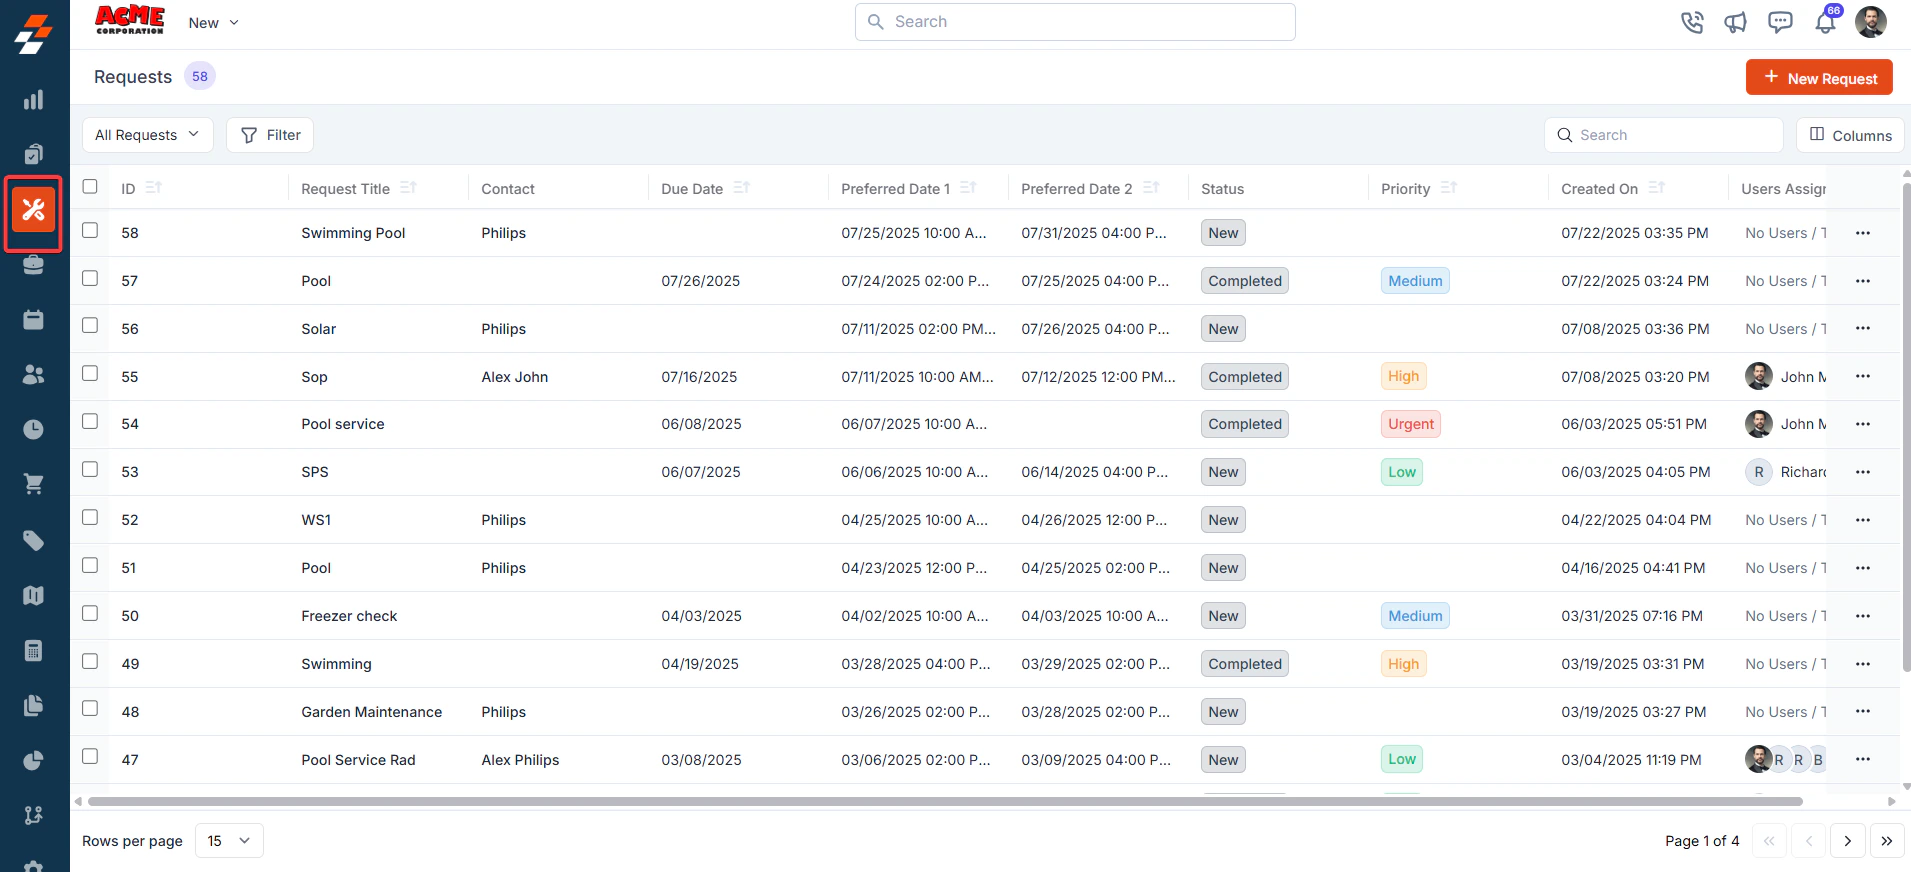
Task: Click the horizontal scrollbar under the table
Action: click(x=945, y=801)
